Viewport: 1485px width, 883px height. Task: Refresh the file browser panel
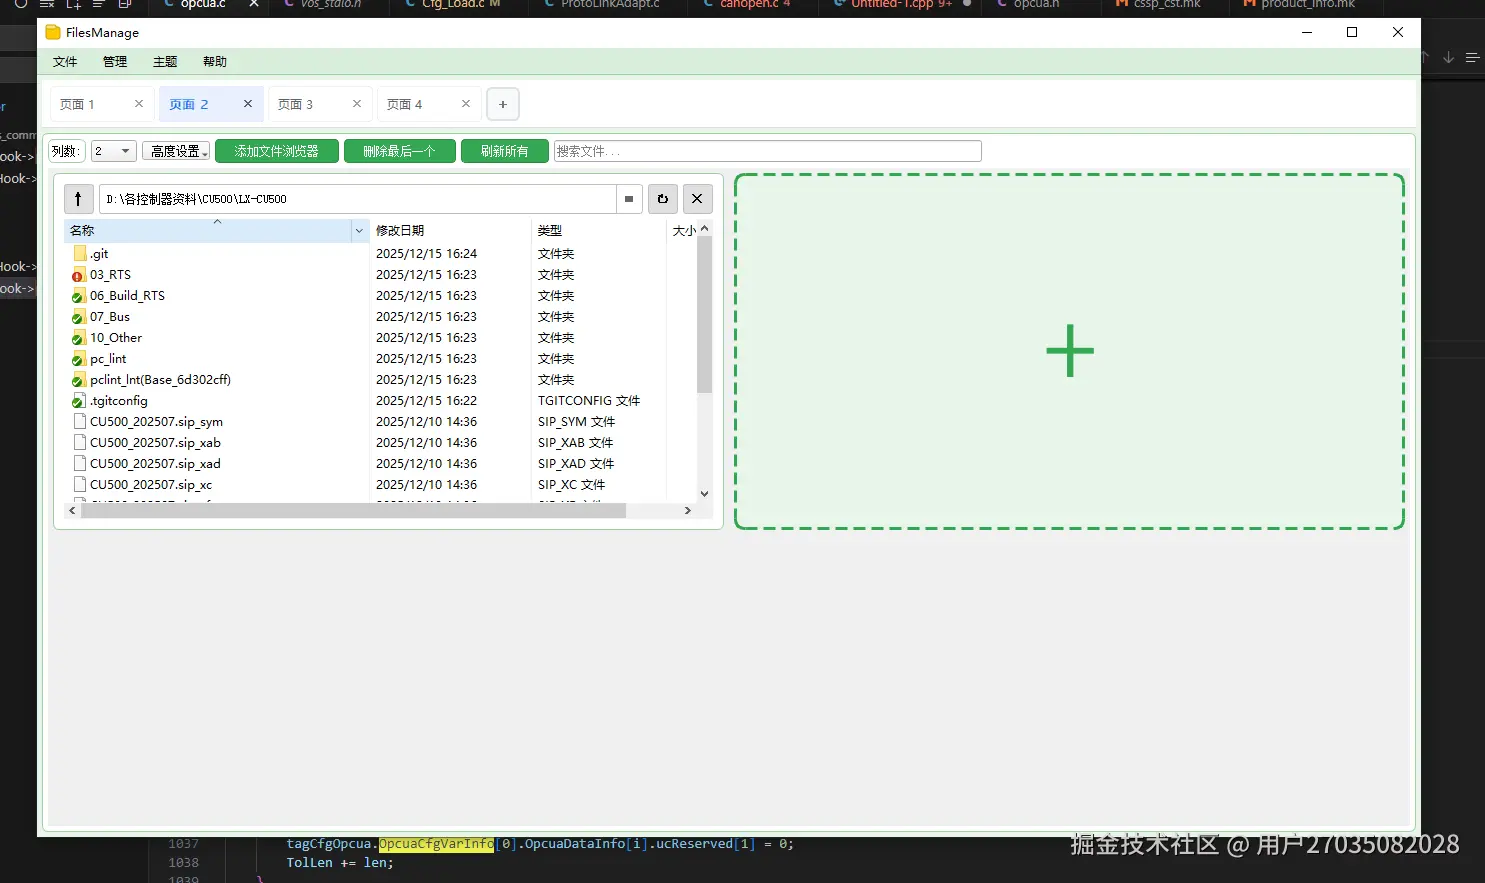(x=663, y=199)
